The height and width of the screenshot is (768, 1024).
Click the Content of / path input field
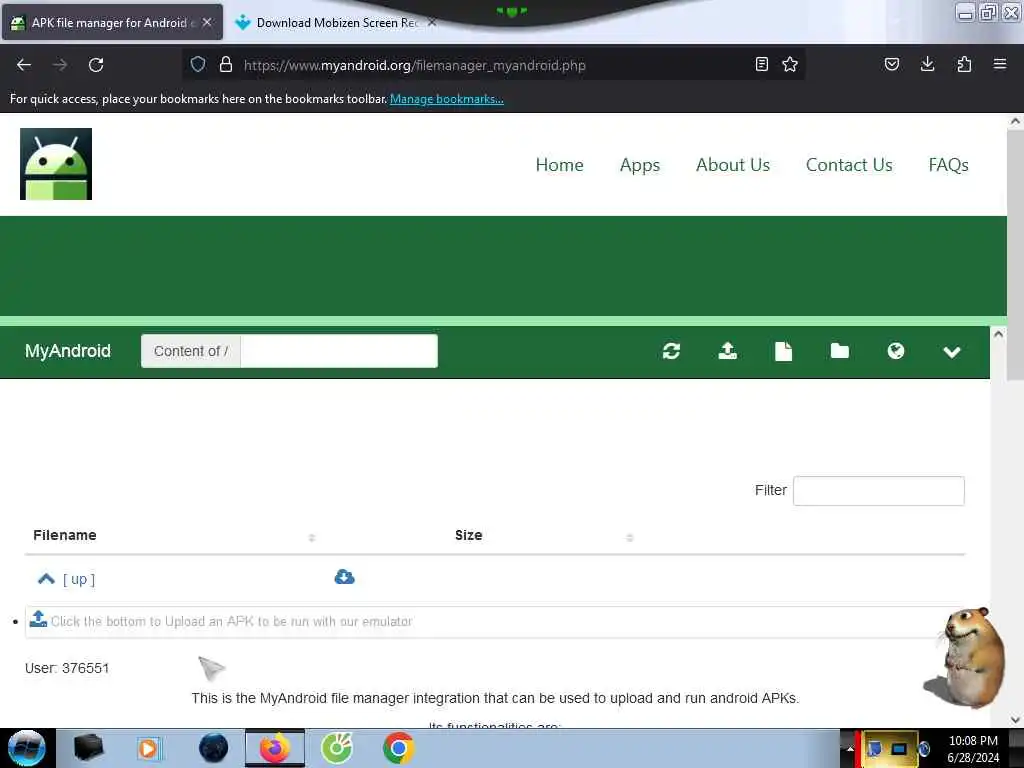click(x=339, y=351)
